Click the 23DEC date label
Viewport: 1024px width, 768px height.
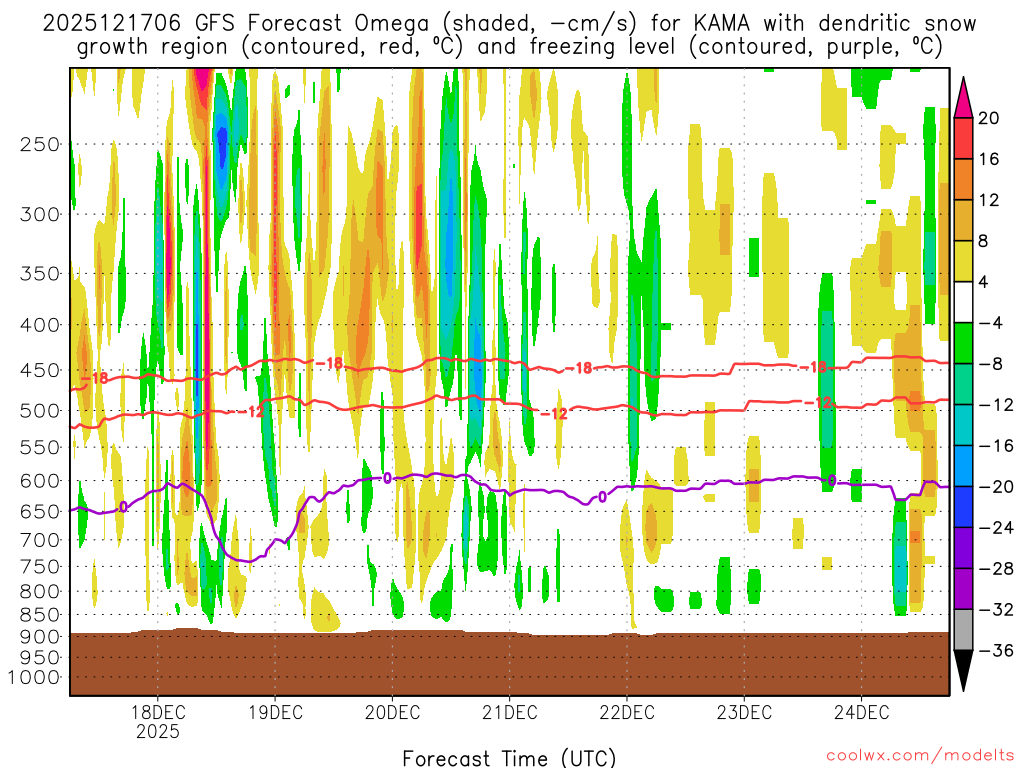[744, 712]
